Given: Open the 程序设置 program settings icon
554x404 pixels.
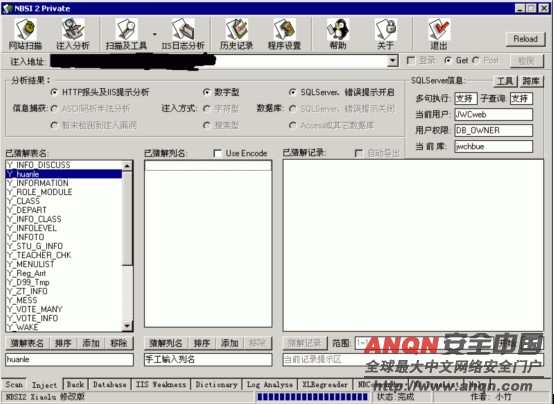Looking at the screenshot, I should (284, 34).
